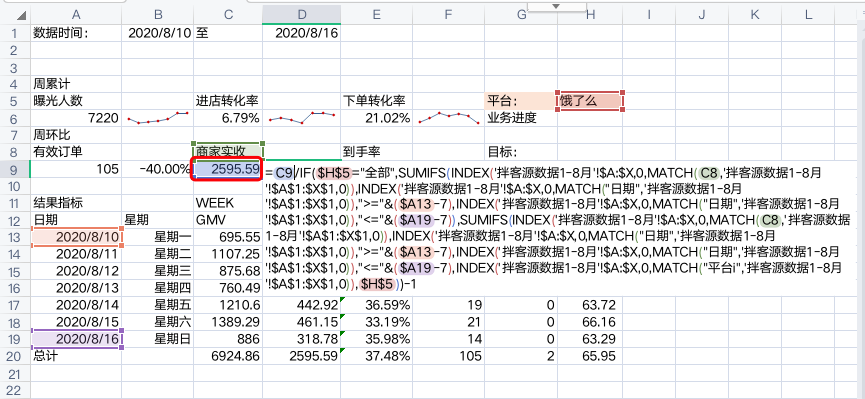Screen dimensions: 865x399
Task: Select column L header
Action: pyautogui.click(x=808, y=15)
